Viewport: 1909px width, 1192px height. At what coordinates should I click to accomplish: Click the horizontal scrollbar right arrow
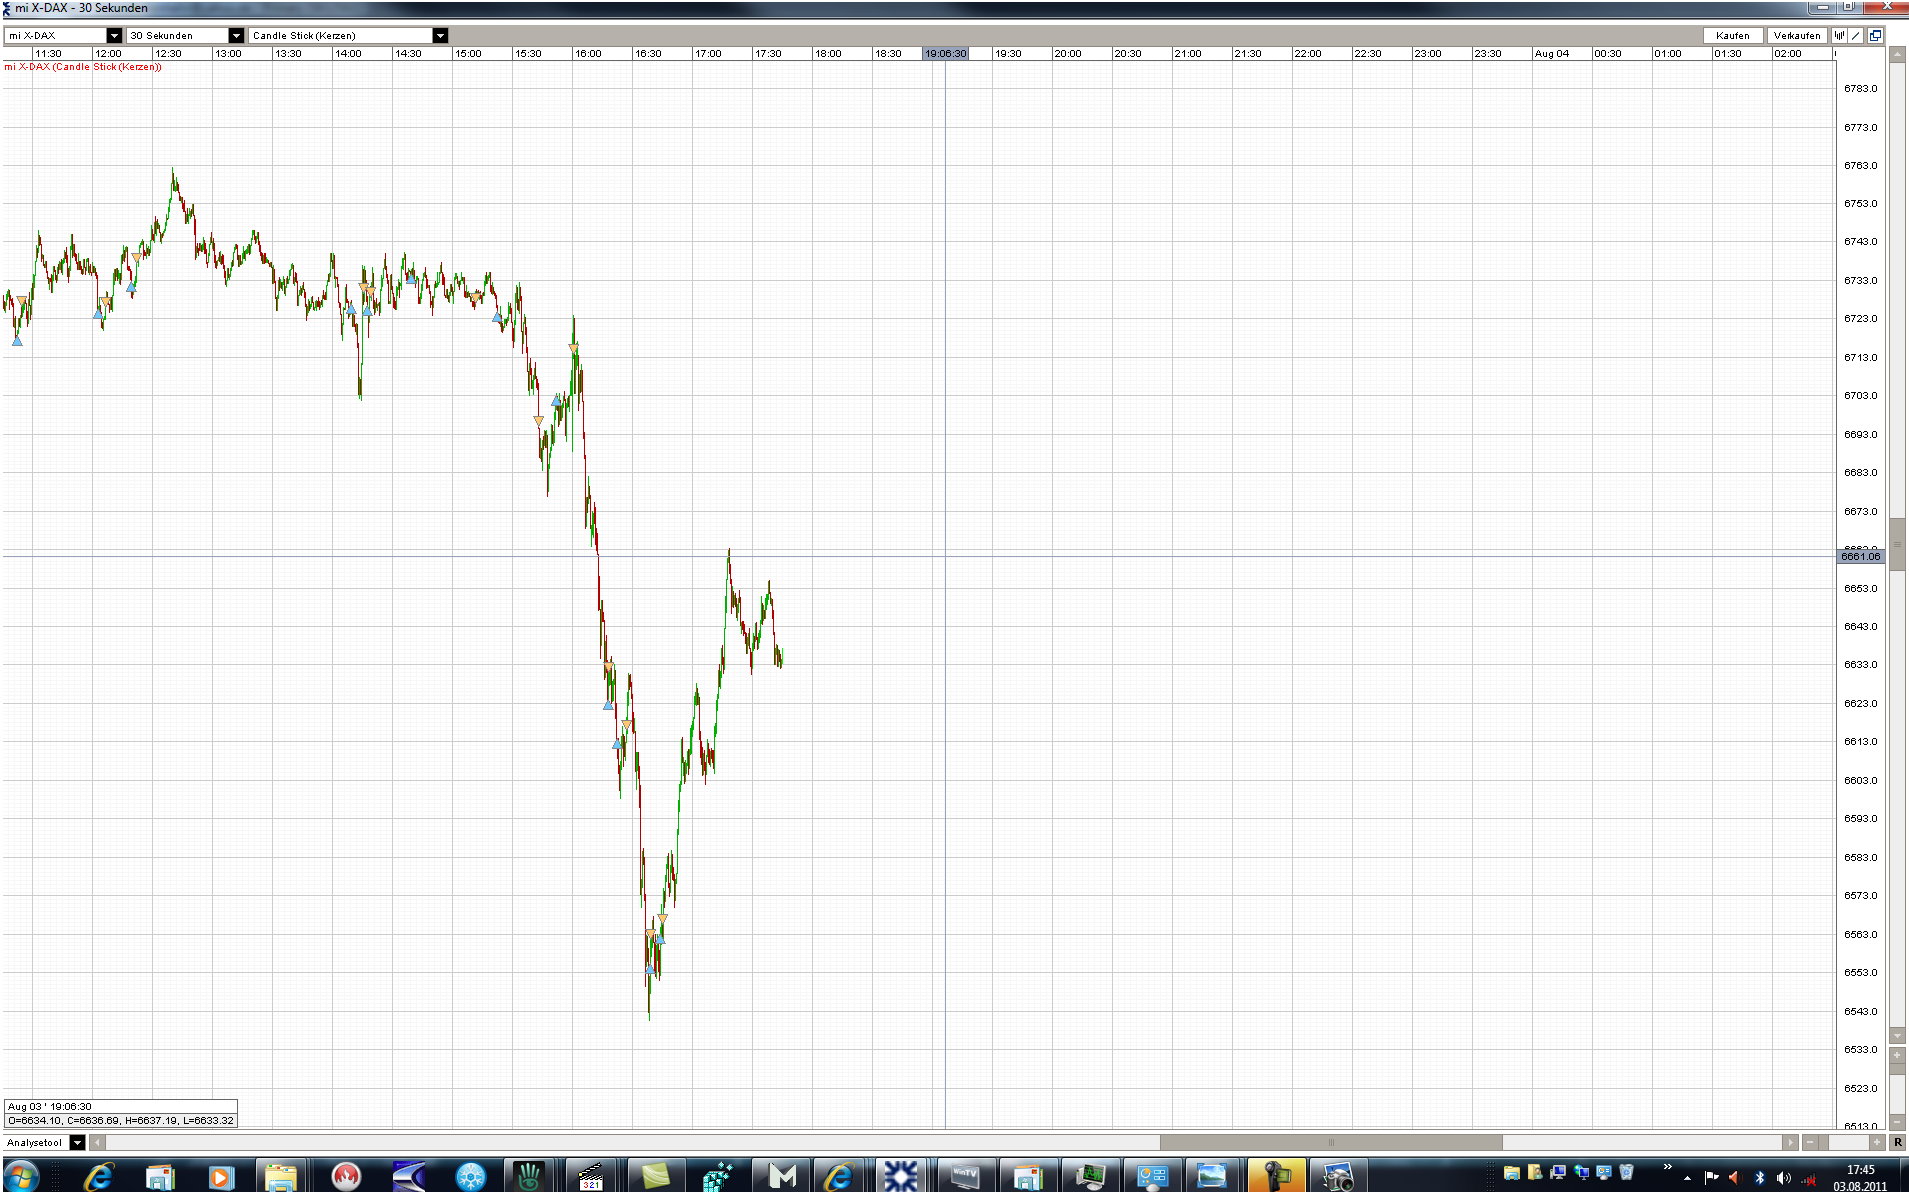click(x=1790, y=1142)
